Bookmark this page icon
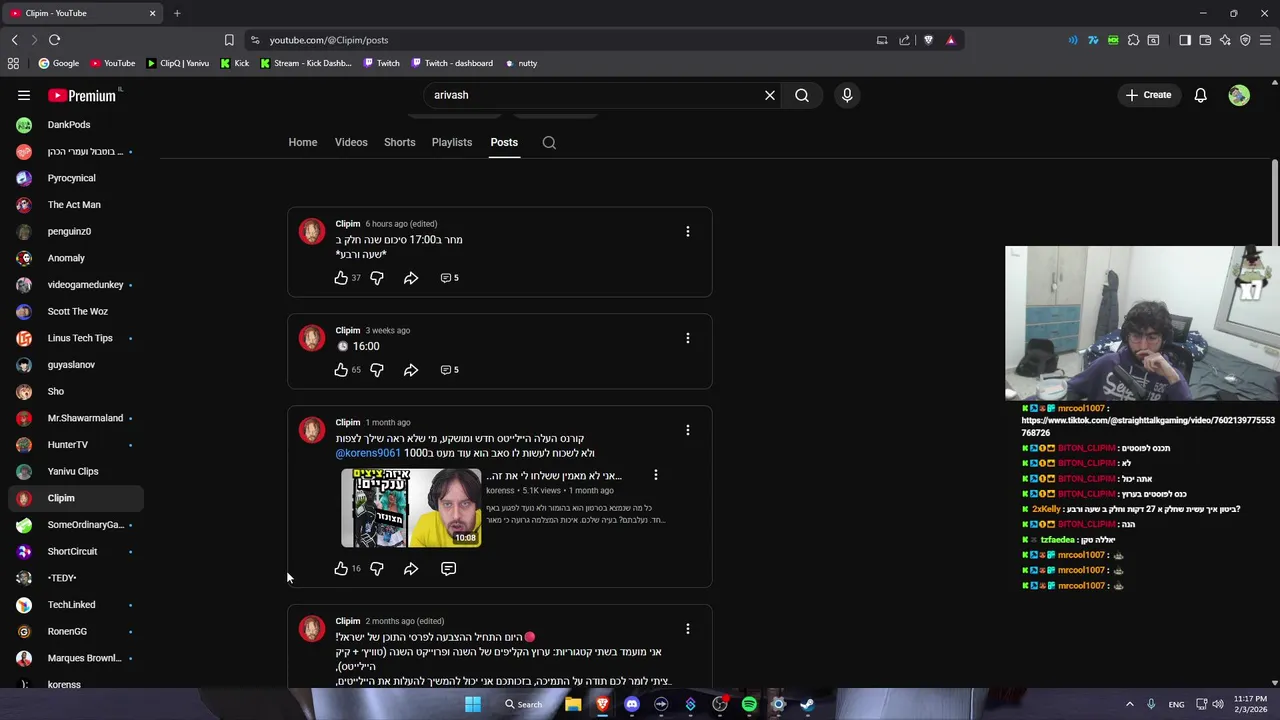The width and height of the screenshot is (1280, 720). click(x=229, y=40)
